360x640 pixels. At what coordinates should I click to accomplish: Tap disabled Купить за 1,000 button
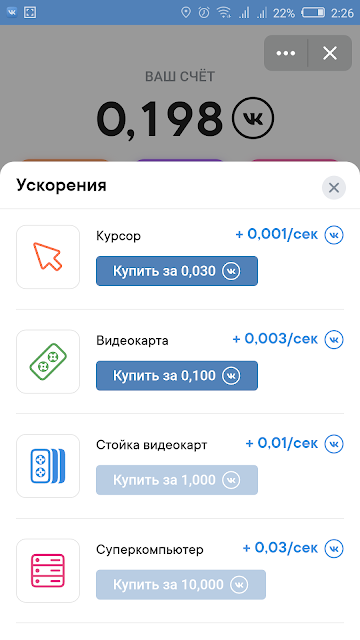[177, 480]
